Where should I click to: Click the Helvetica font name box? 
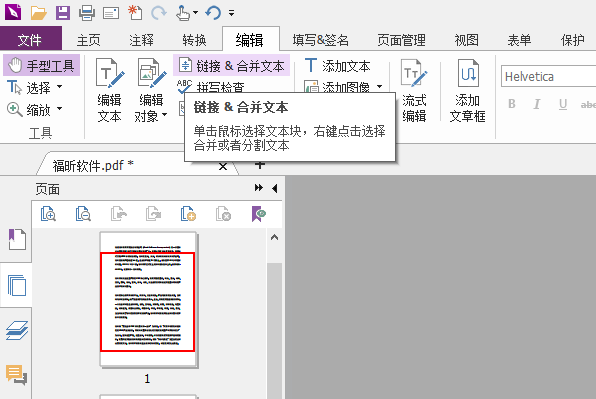click(x=548, y=76)
